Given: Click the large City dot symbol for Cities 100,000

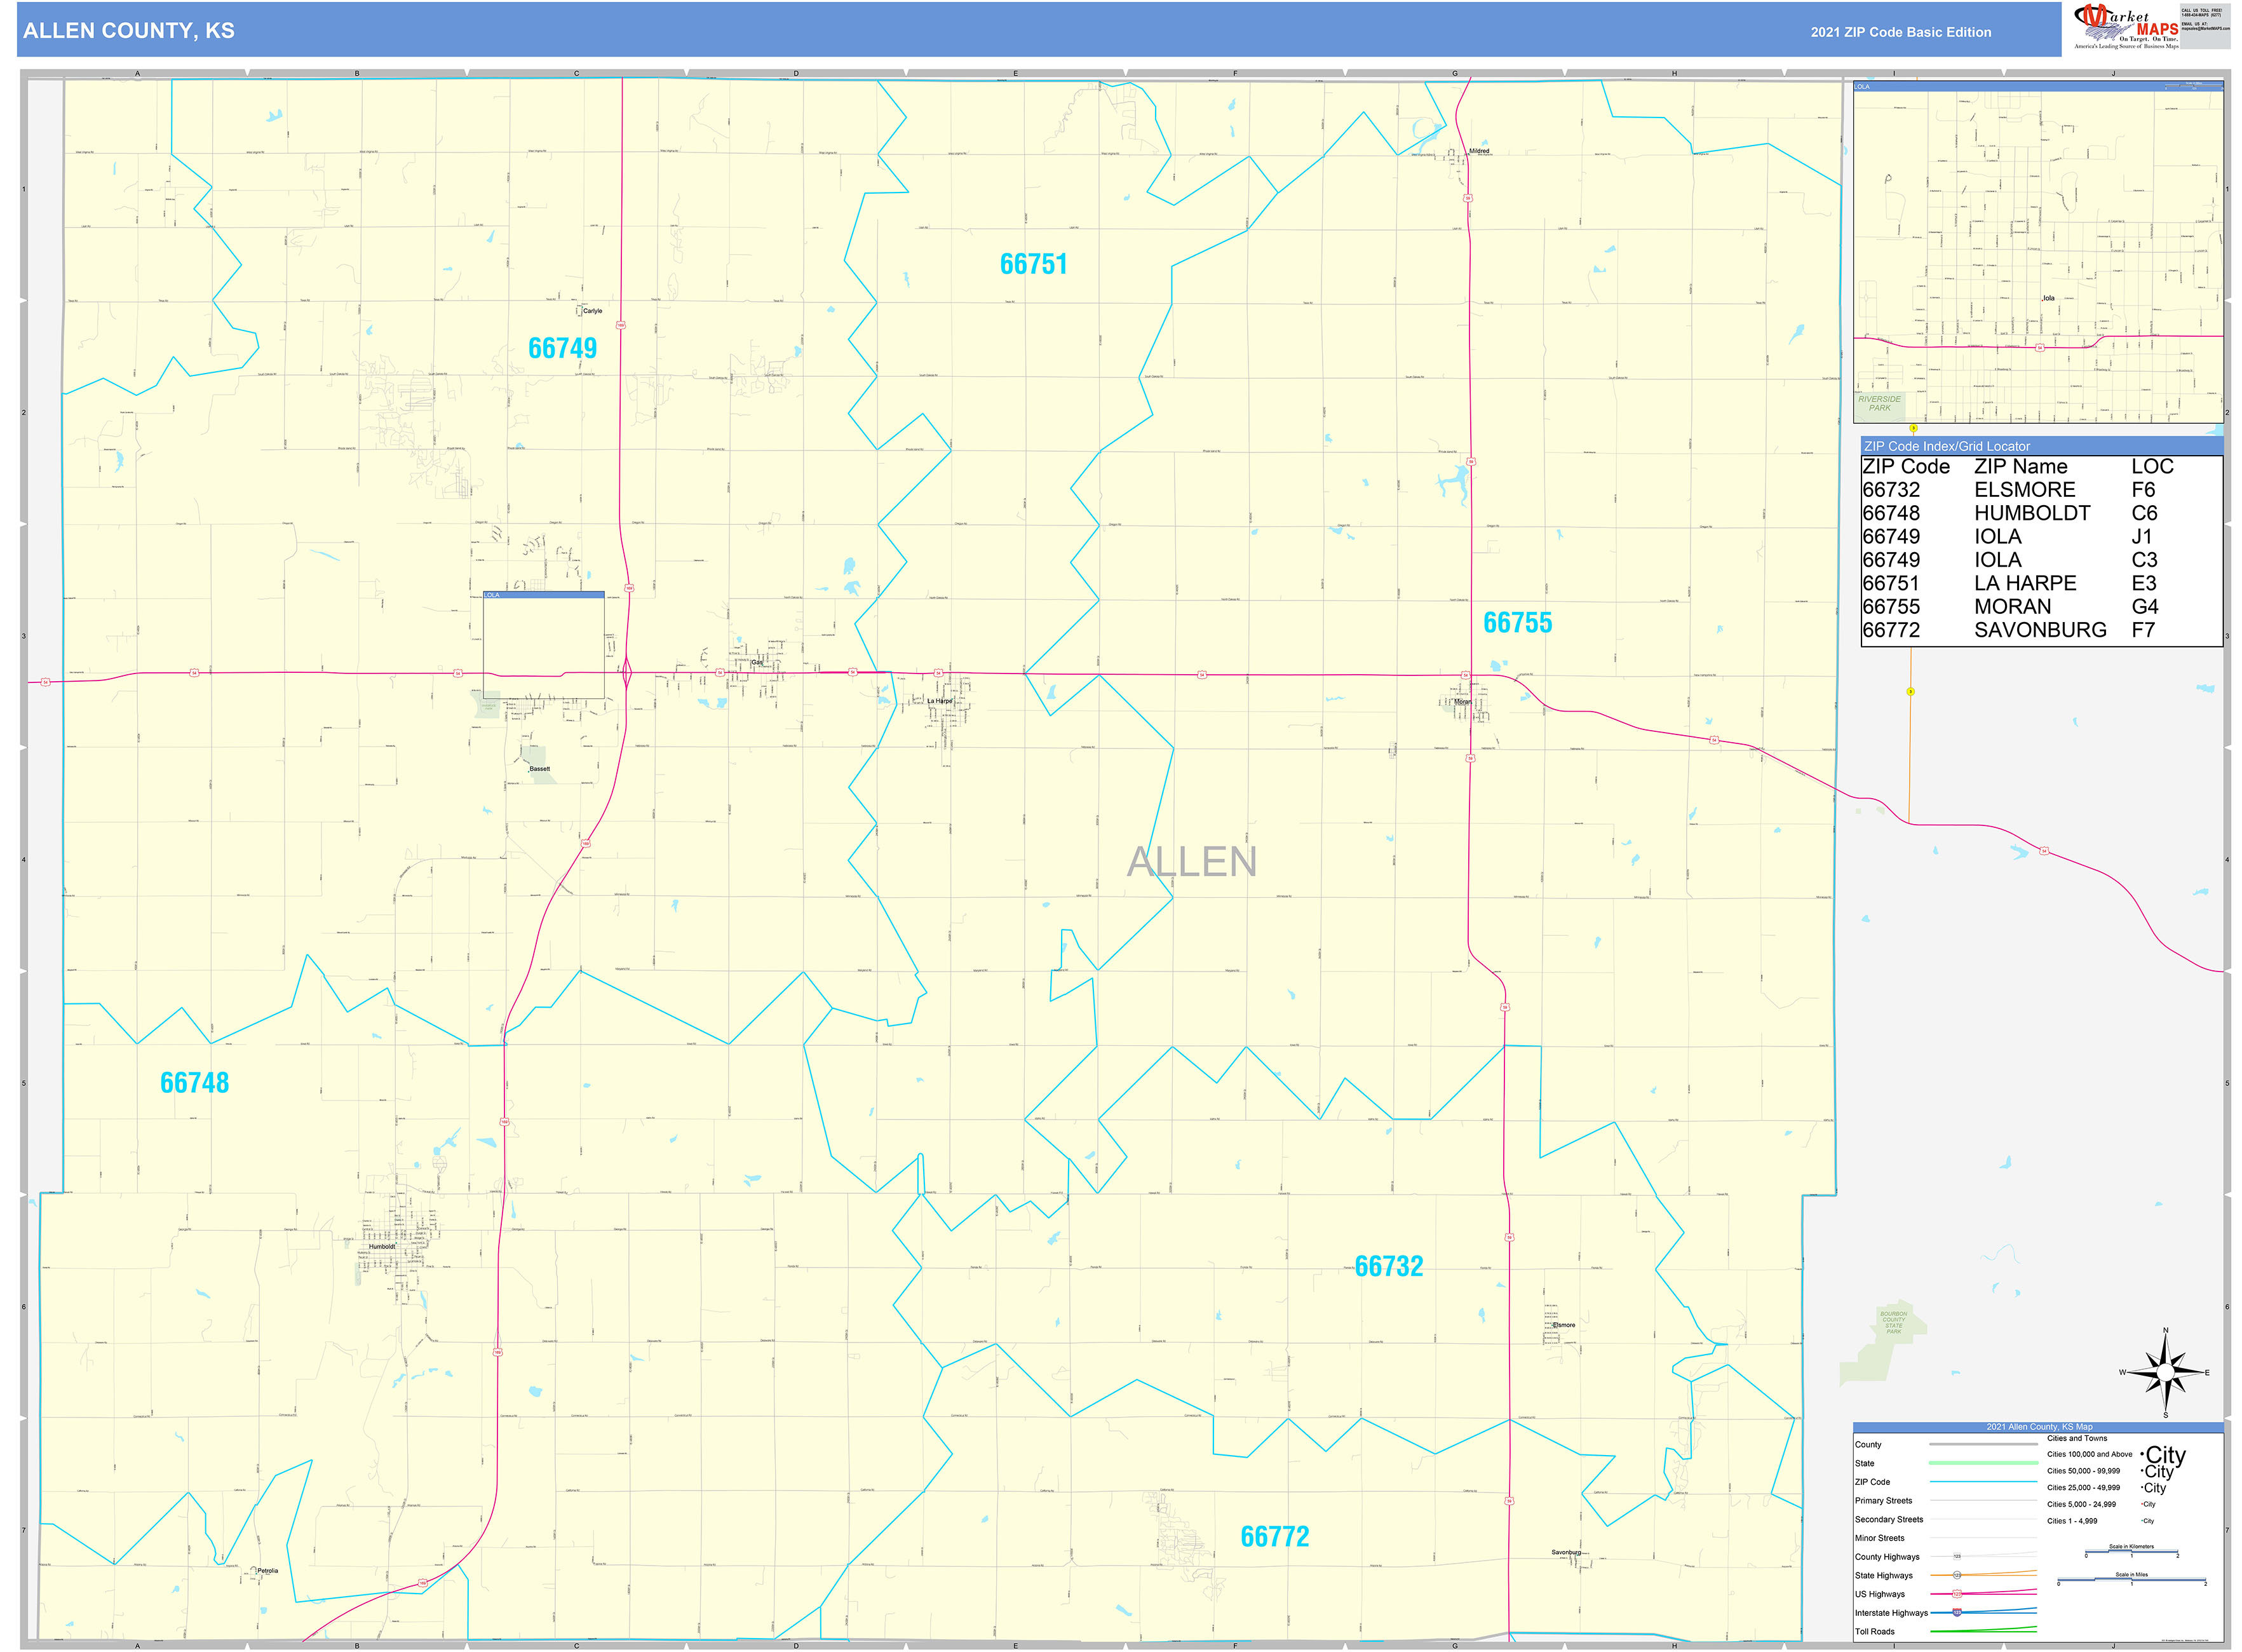Looking at the screenshot, I should pyautogui.click(x=2142, y=1455).
